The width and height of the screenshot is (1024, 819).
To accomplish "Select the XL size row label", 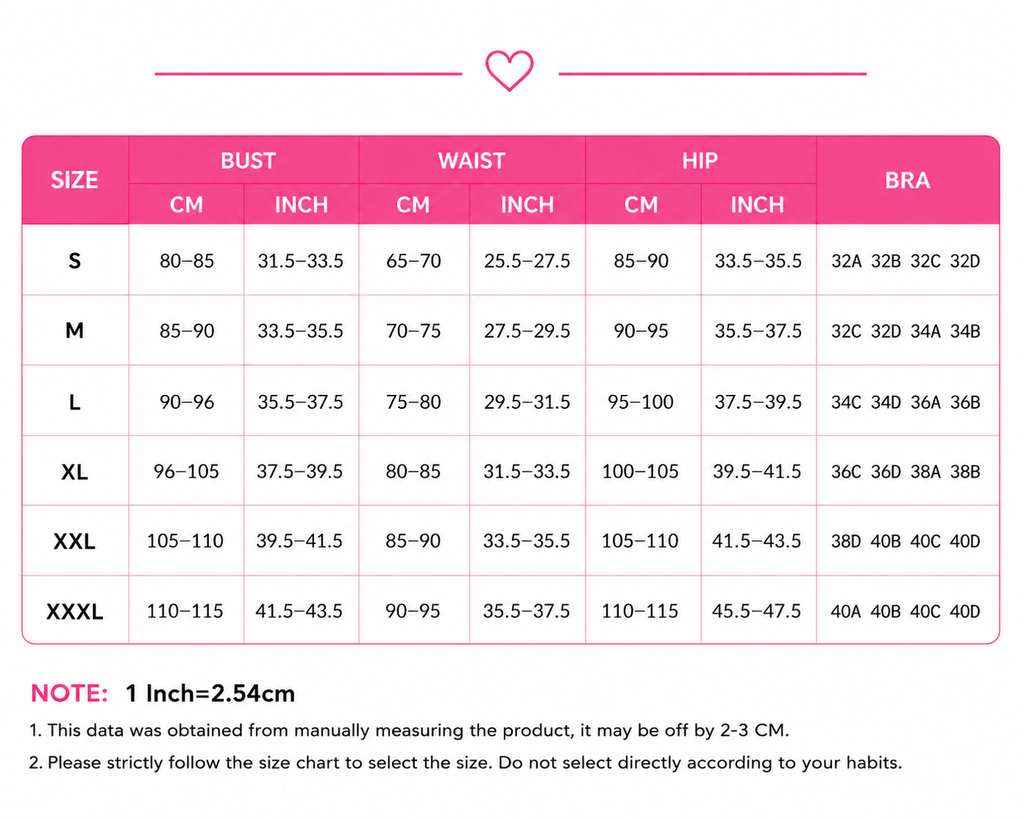I will pyautogui.click(x=75, y=471).
